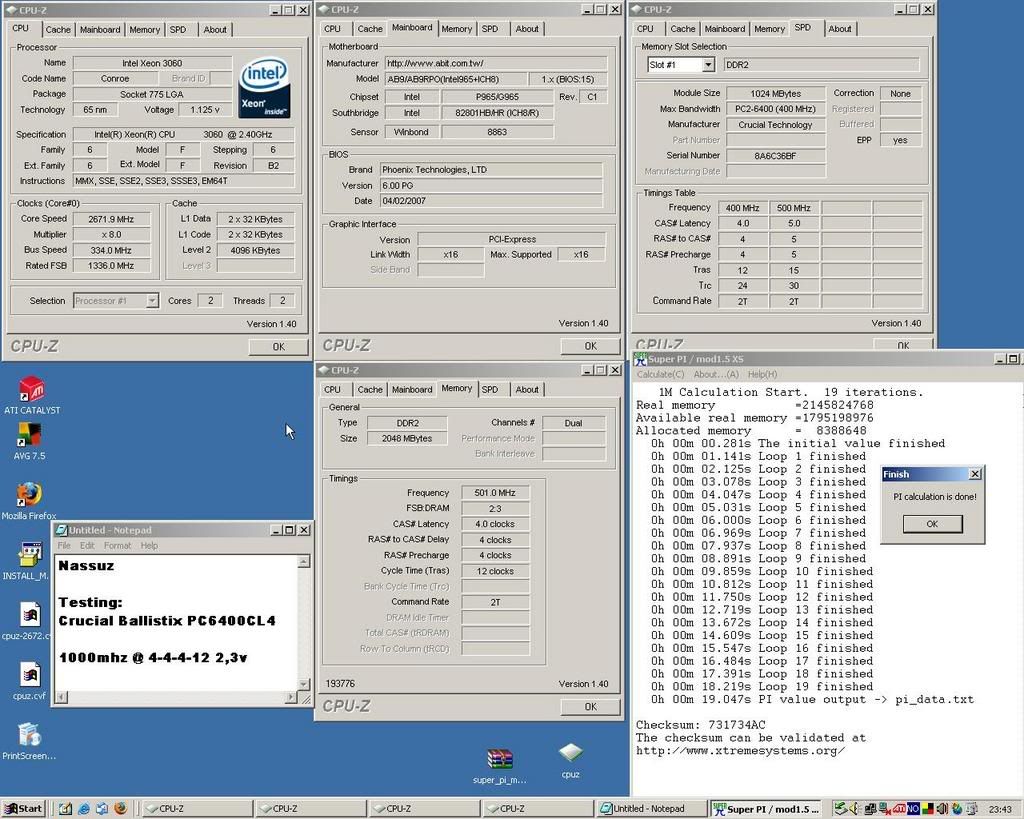
Task: Select the INSTALL_M desktop icon
Action: click(26, 560)
